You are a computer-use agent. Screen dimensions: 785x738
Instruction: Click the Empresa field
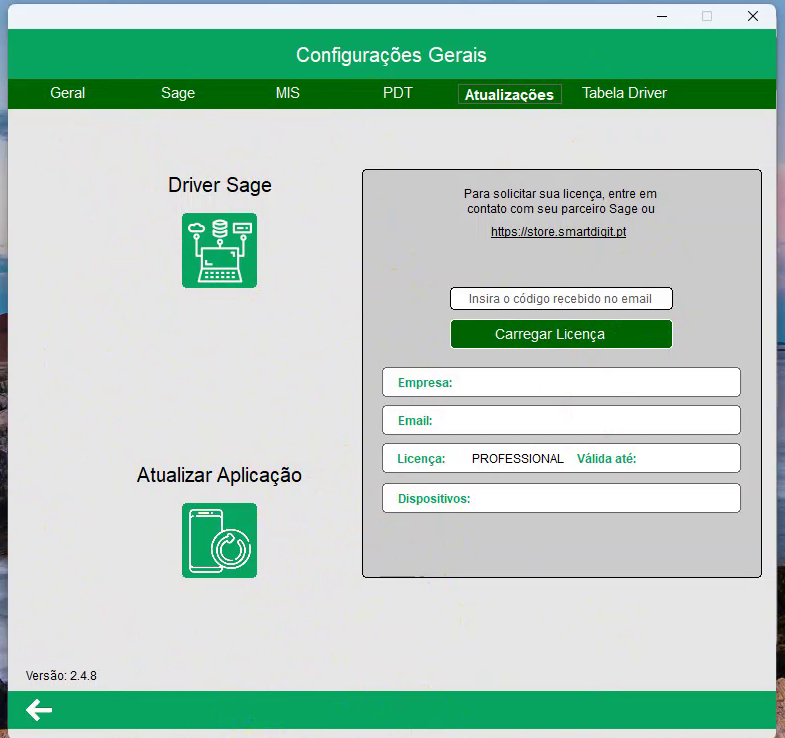click(x=561, y=382)
